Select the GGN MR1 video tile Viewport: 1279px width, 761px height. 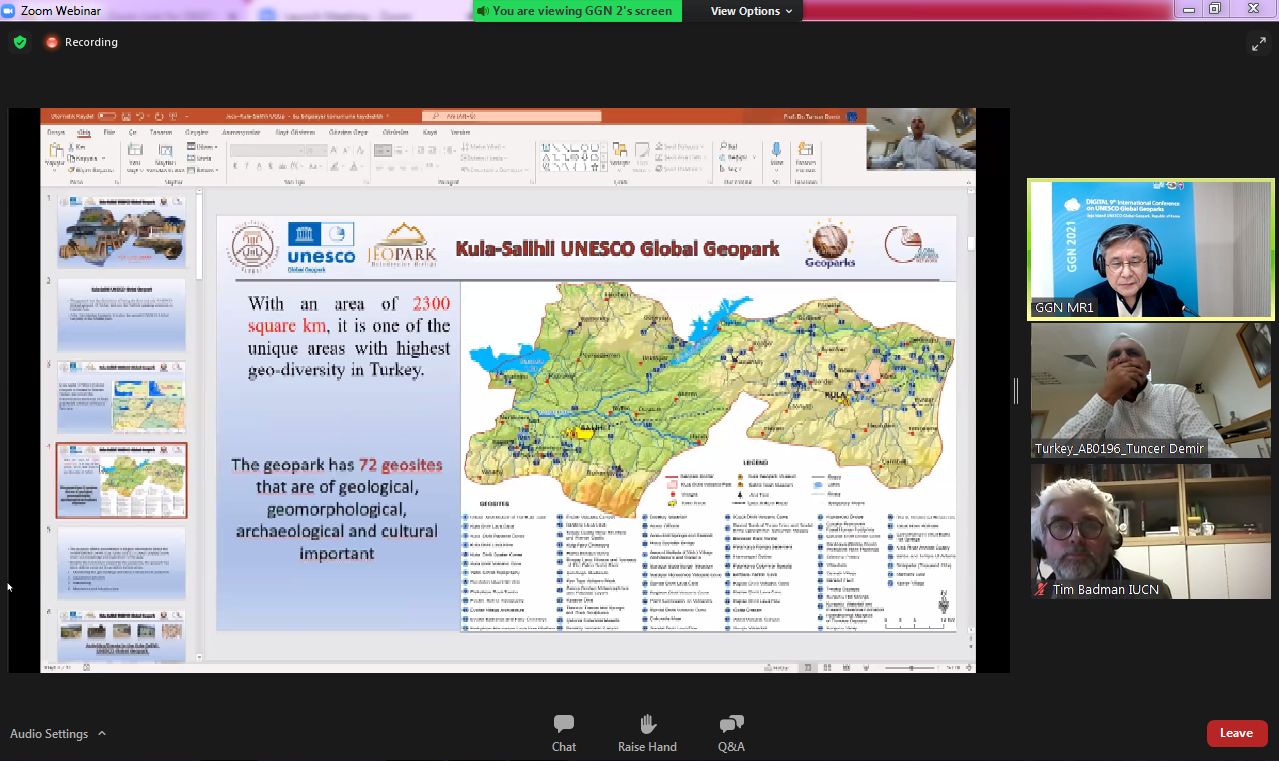[x=1150, y=250]
